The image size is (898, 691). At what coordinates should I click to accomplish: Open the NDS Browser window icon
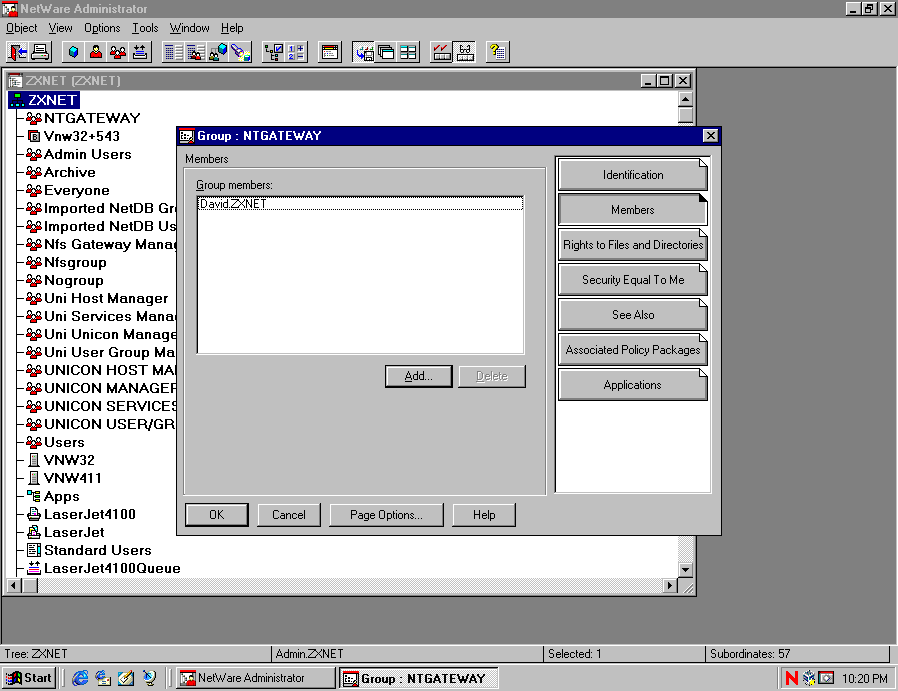click(x=329, y=52)
